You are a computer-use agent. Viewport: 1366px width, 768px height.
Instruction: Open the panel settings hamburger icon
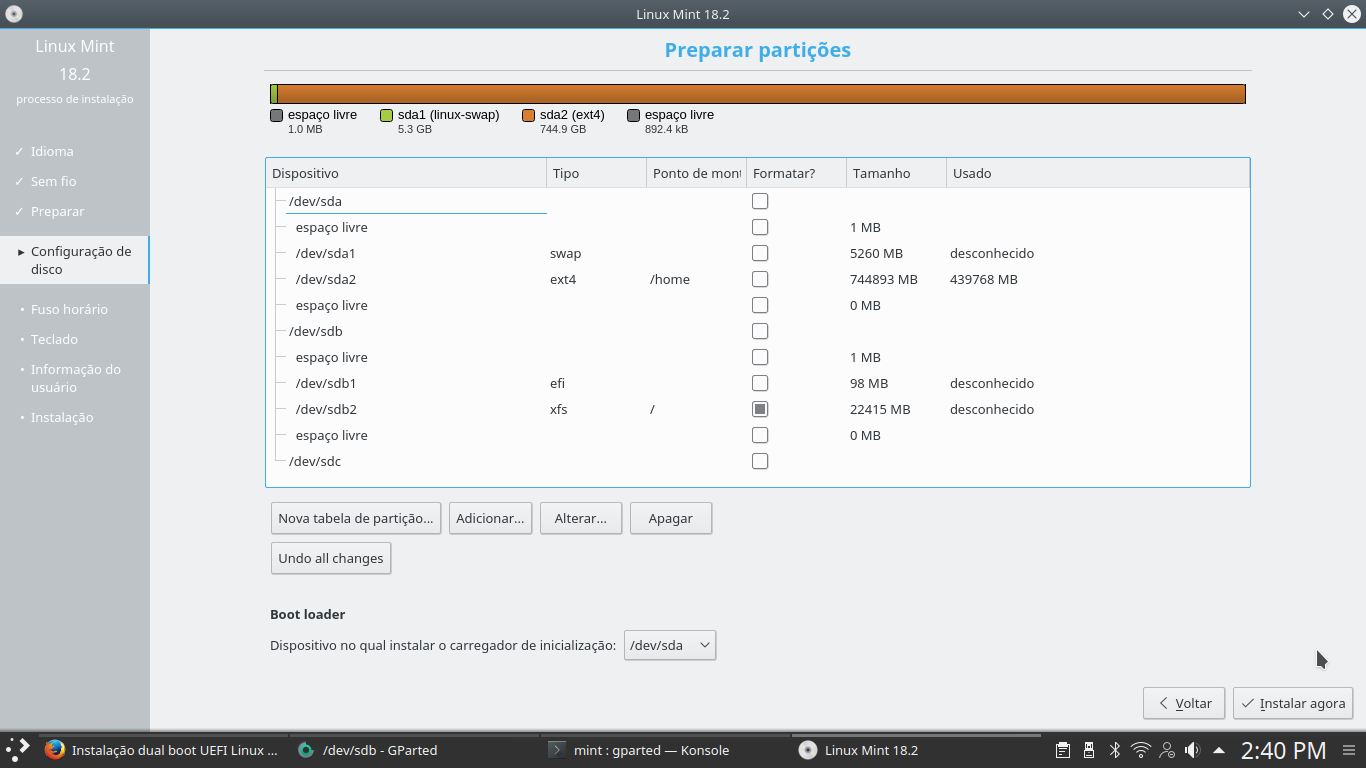(x=1350, y=750)
